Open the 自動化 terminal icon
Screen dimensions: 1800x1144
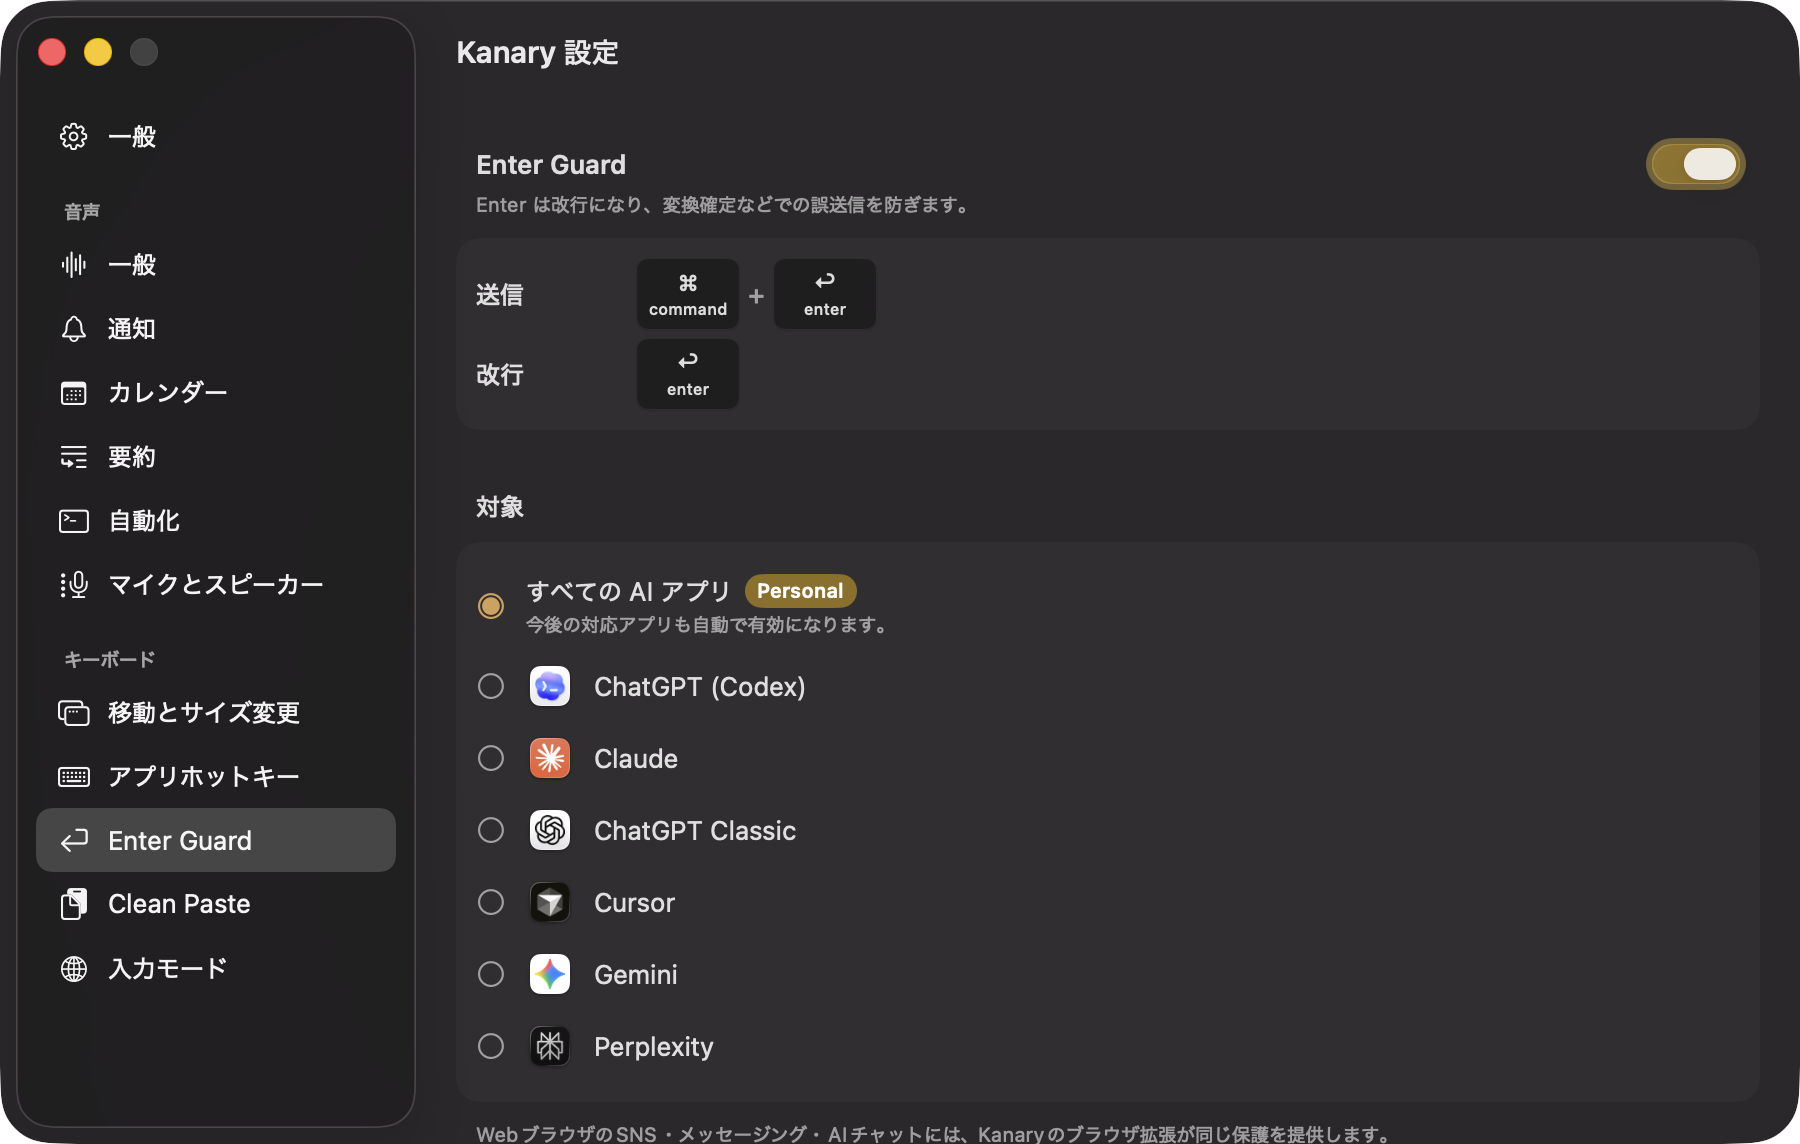(74, 520)
